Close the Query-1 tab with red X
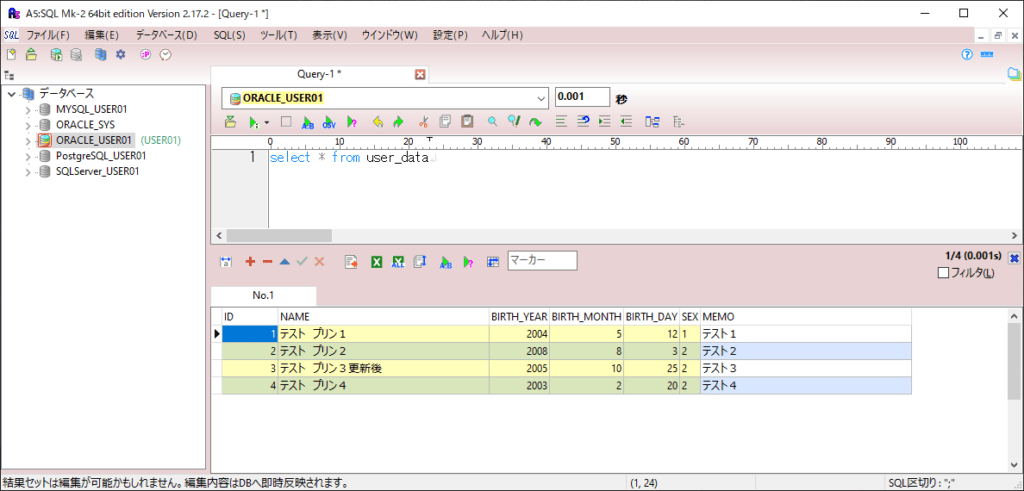This screenshot has width=1024, height=491. [420, 74]
